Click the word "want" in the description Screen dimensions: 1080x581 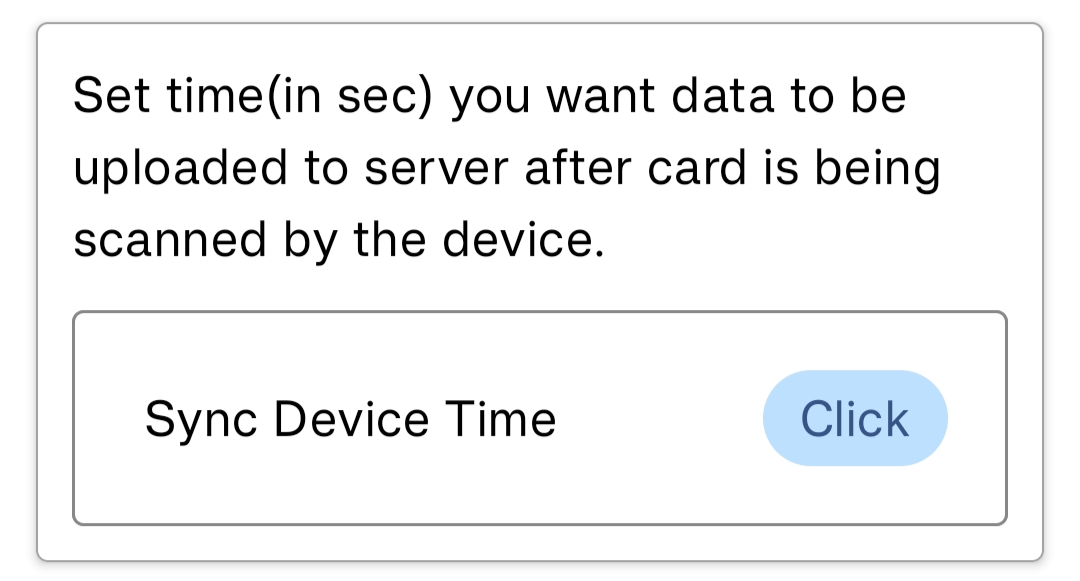coord(599,97)
